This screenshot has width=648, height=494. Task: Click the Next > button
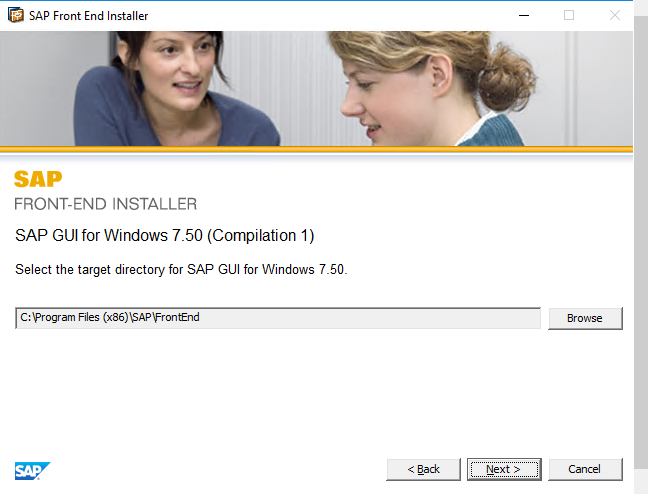pyautogui.click(x=504, y=469)
